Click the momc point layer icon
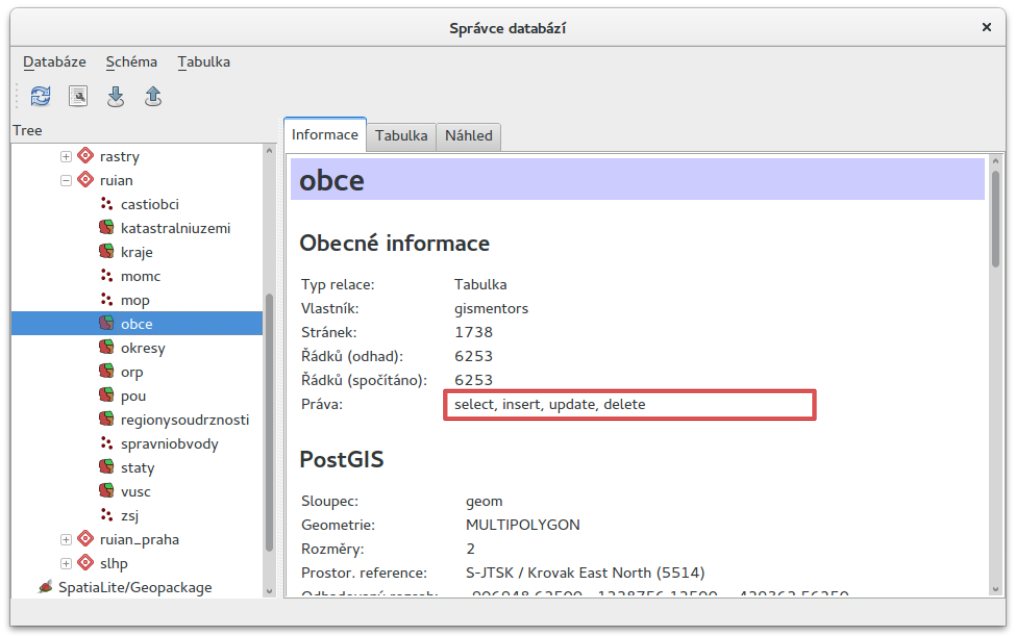Screen dimensions: 1016x636 tap(106, 275)
